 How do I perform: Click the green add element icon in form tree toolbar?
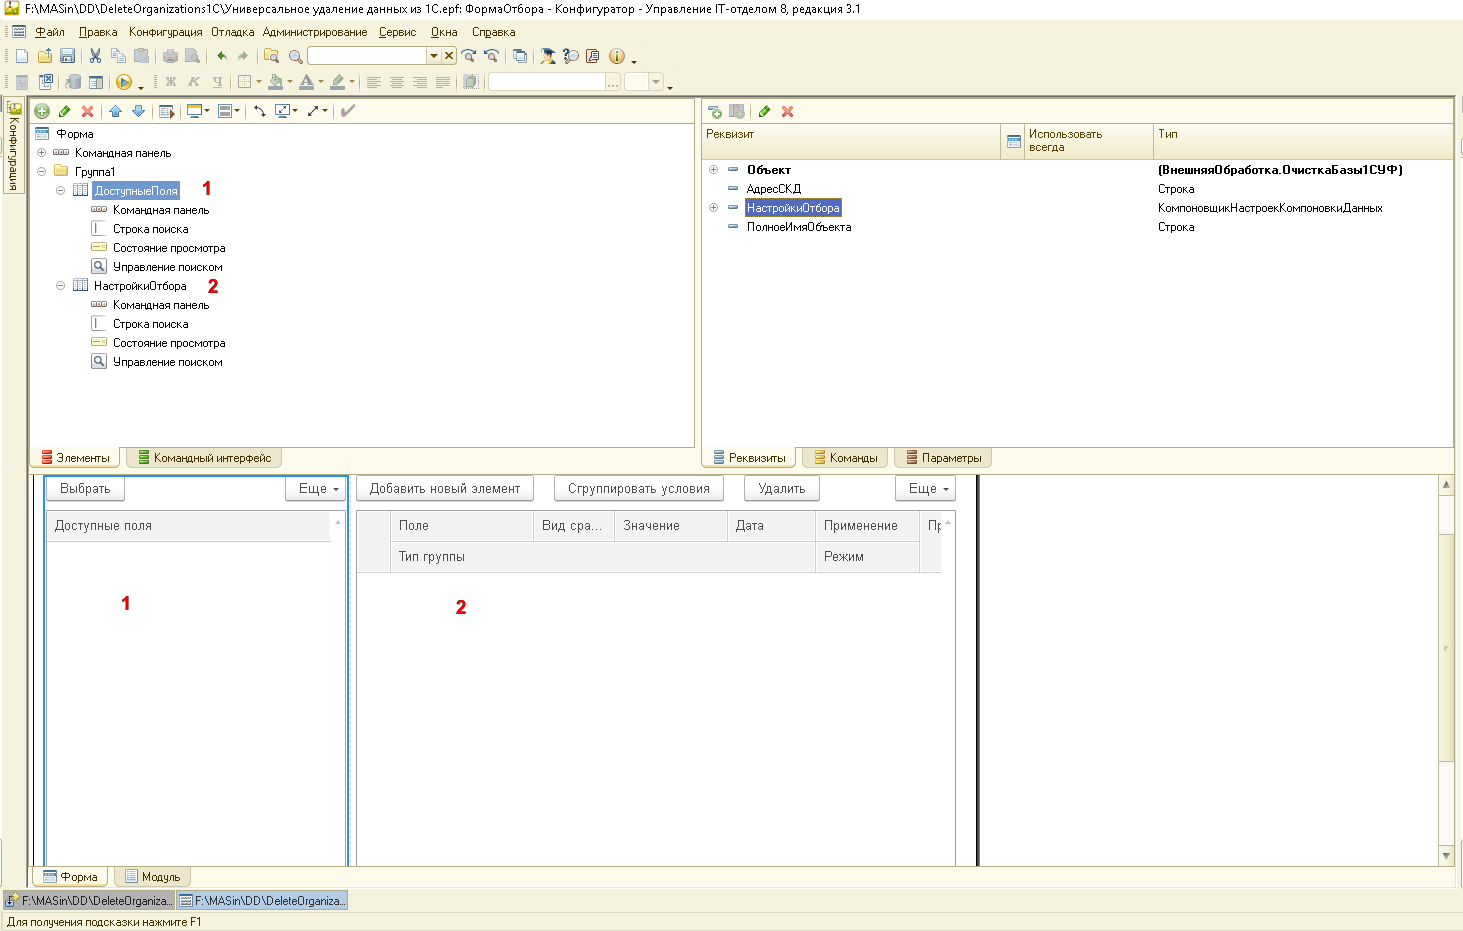coord(42,111)
